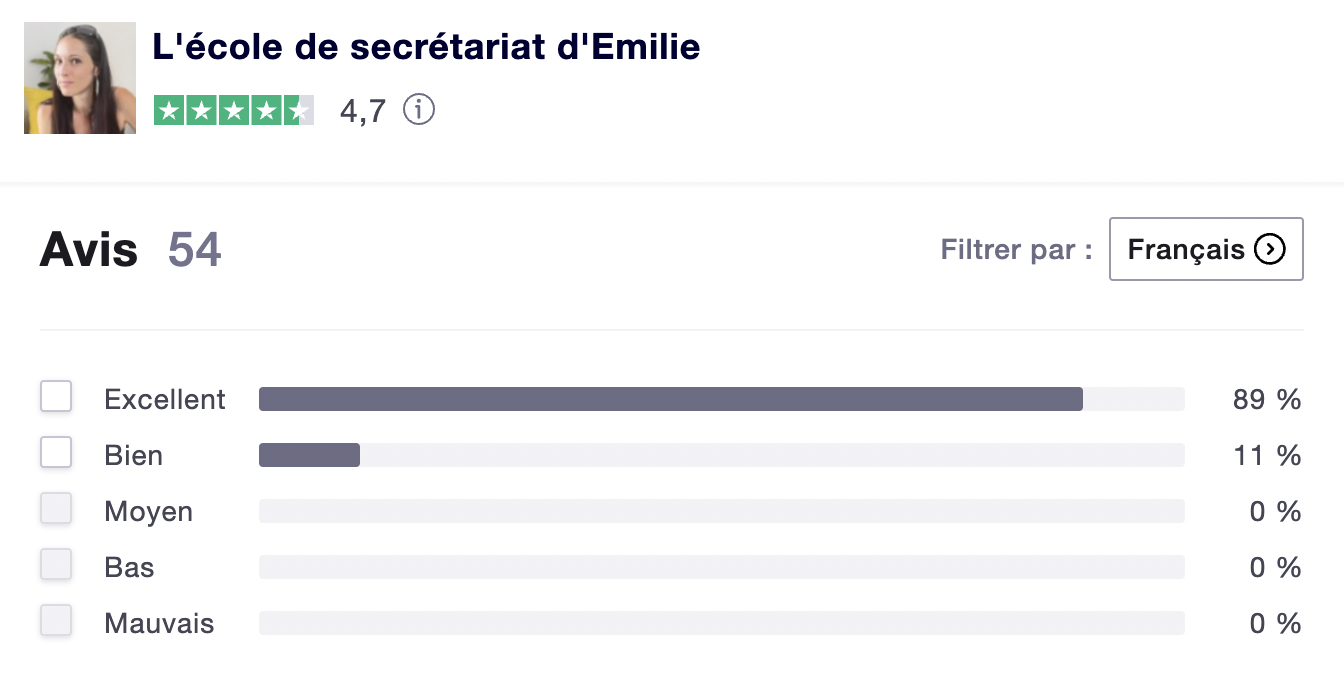Click the 89 % percentage value
The height and width of the screenshot is (682, 1344).
pos(1267,400)
